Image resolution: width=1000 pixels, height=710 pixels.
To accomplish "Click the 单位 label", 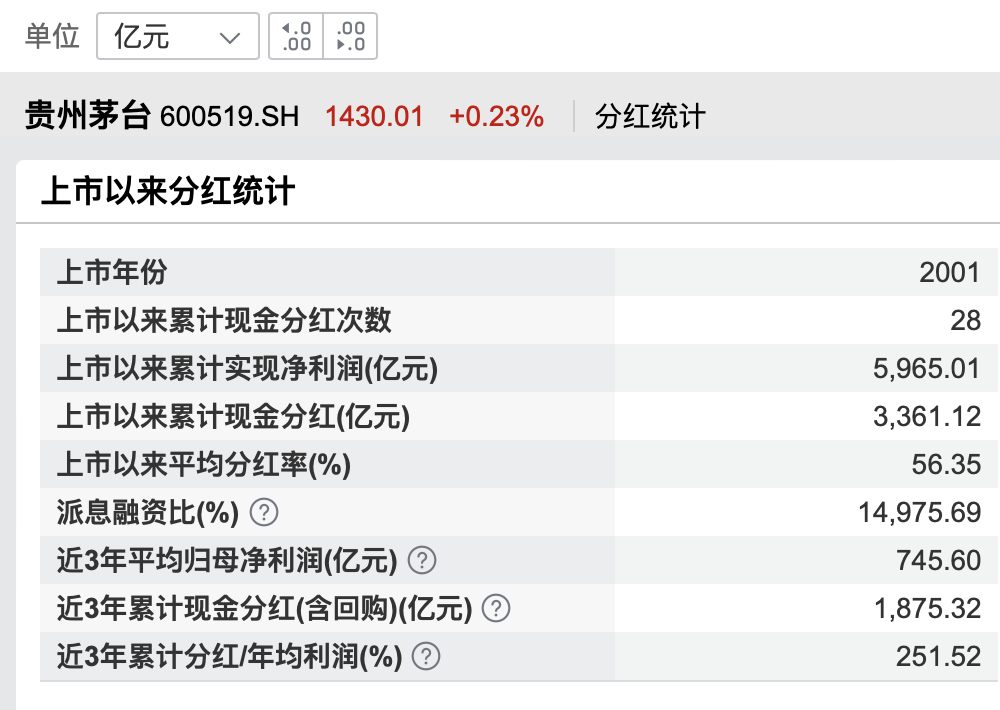I will tap(52, 37).
